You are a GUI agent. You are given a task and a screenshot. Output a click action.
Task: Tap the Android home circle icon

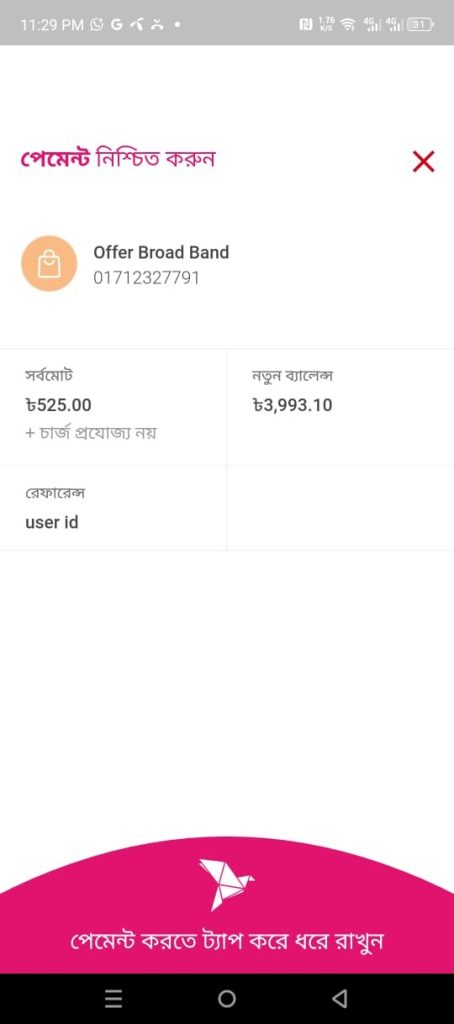point(227,999)
